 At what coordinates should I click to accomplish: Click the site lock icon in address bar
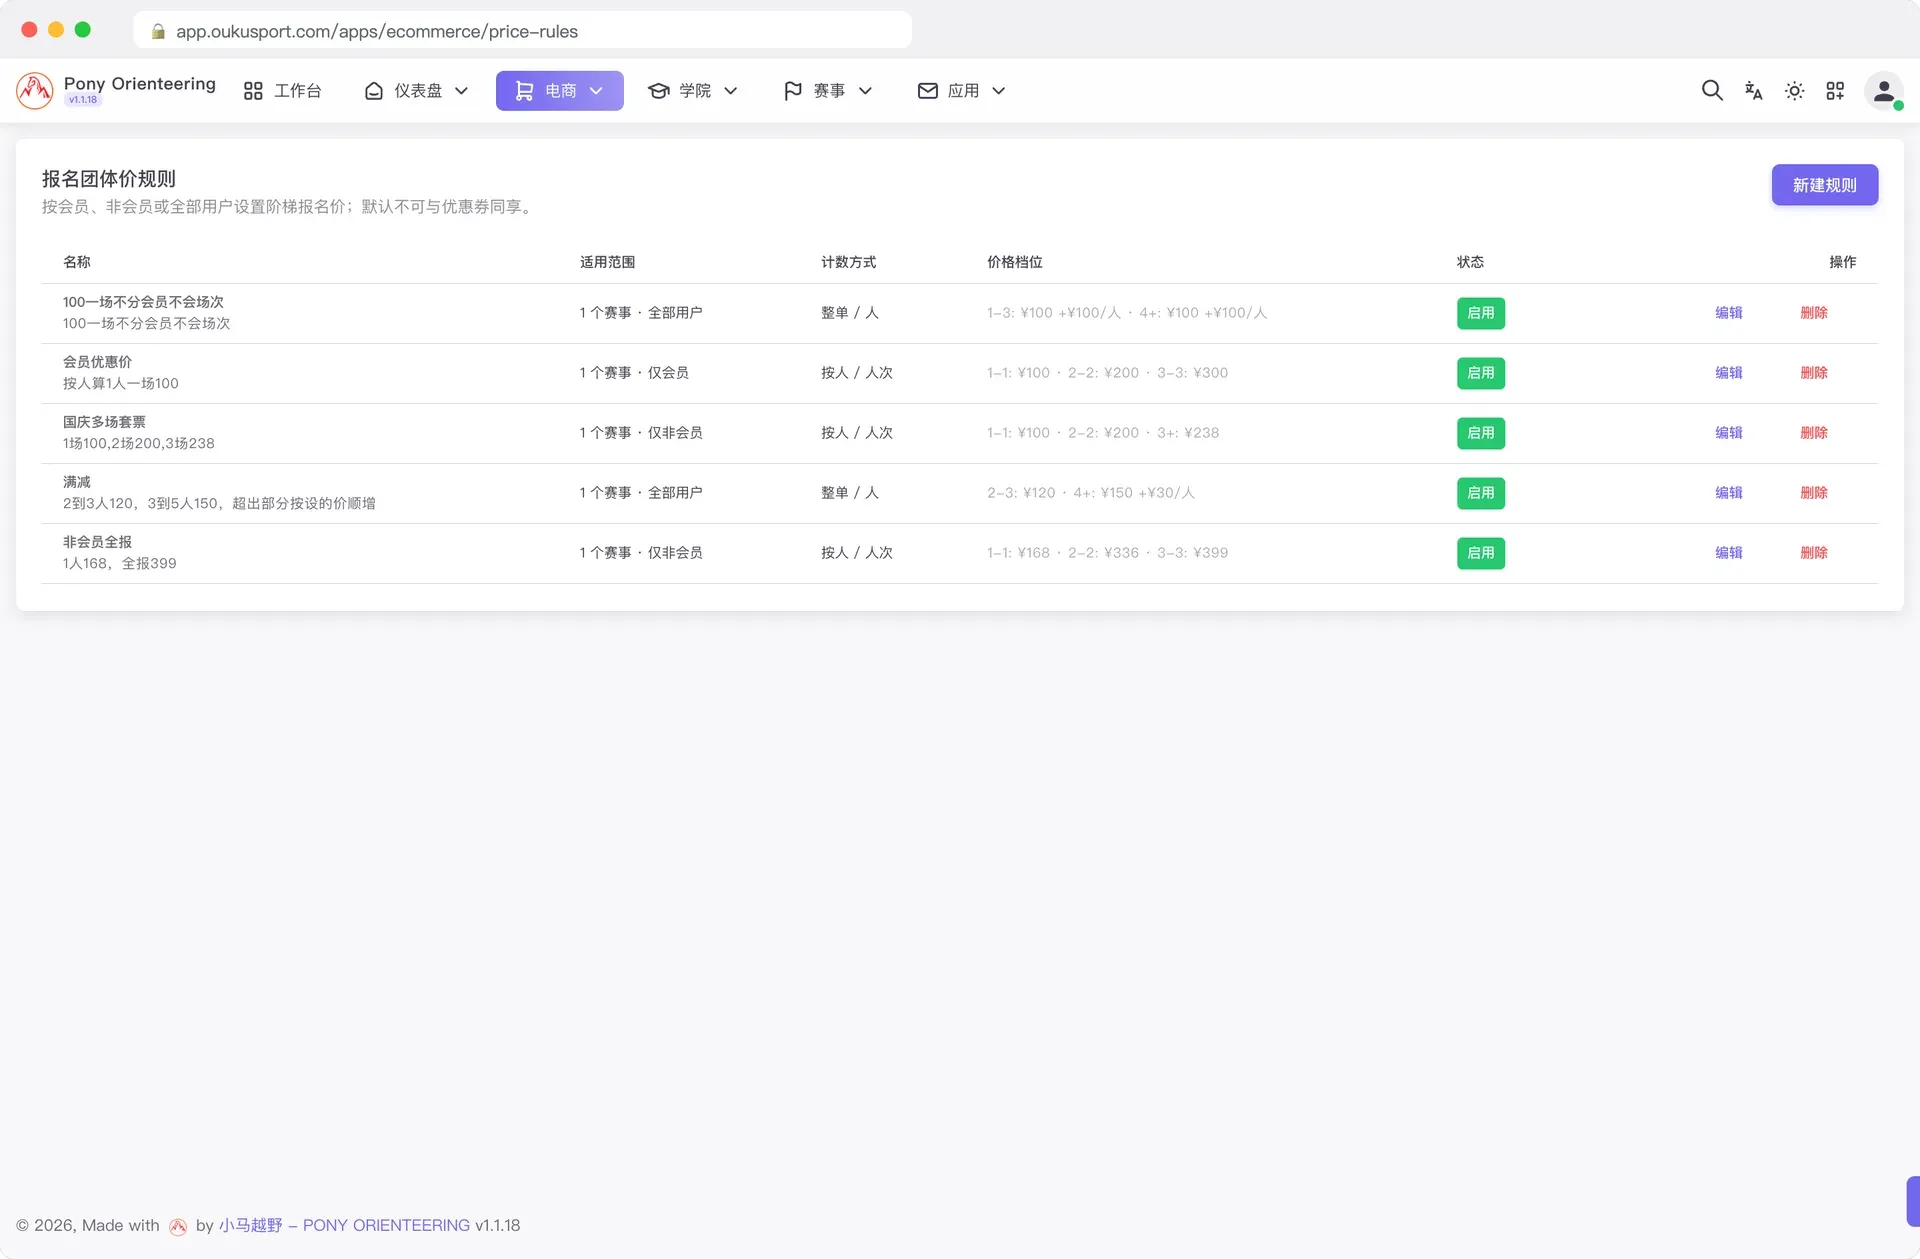pos(158,31)
